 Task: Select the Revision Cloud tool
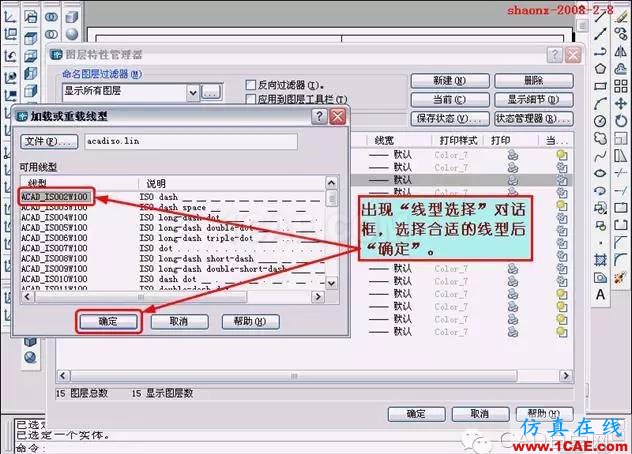click(600, 138)
